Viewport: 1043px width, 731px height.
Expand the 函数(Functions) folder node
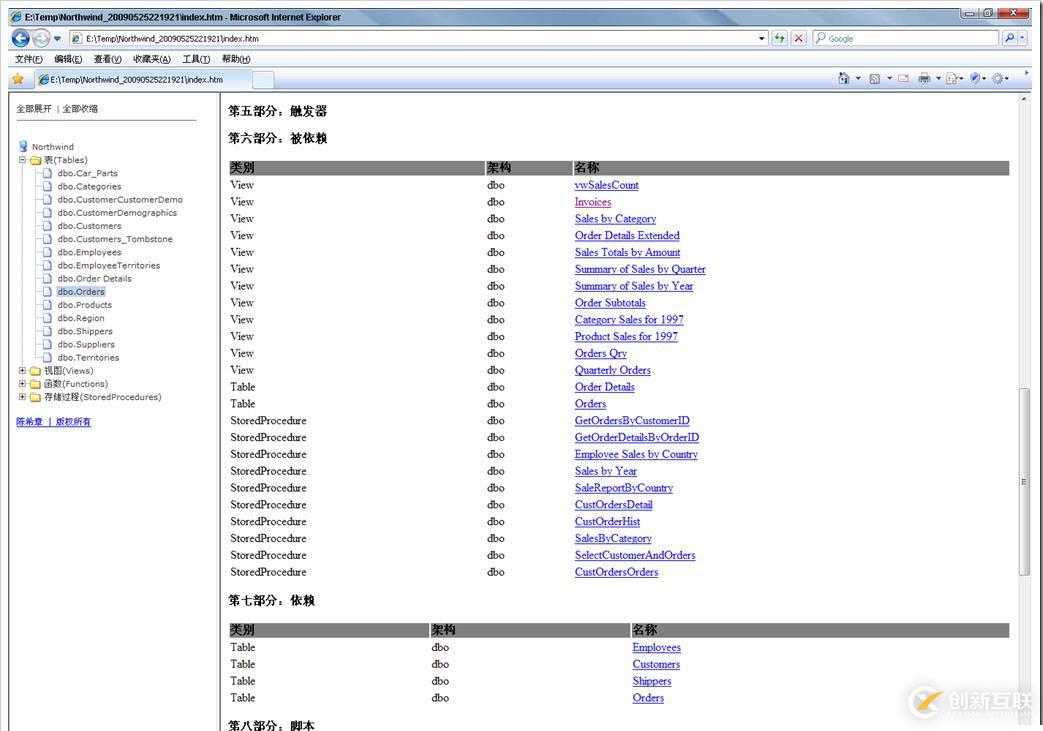tap(22, 384)
